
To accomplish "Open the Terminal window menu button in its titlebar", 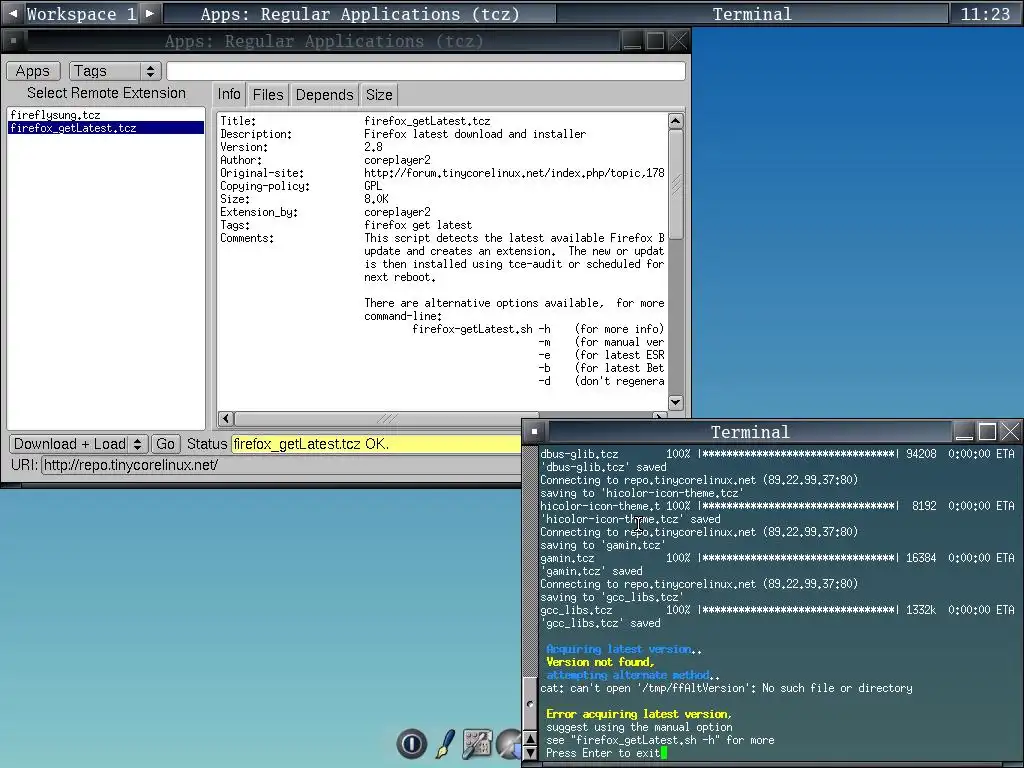I will click(x=535, y=432).
